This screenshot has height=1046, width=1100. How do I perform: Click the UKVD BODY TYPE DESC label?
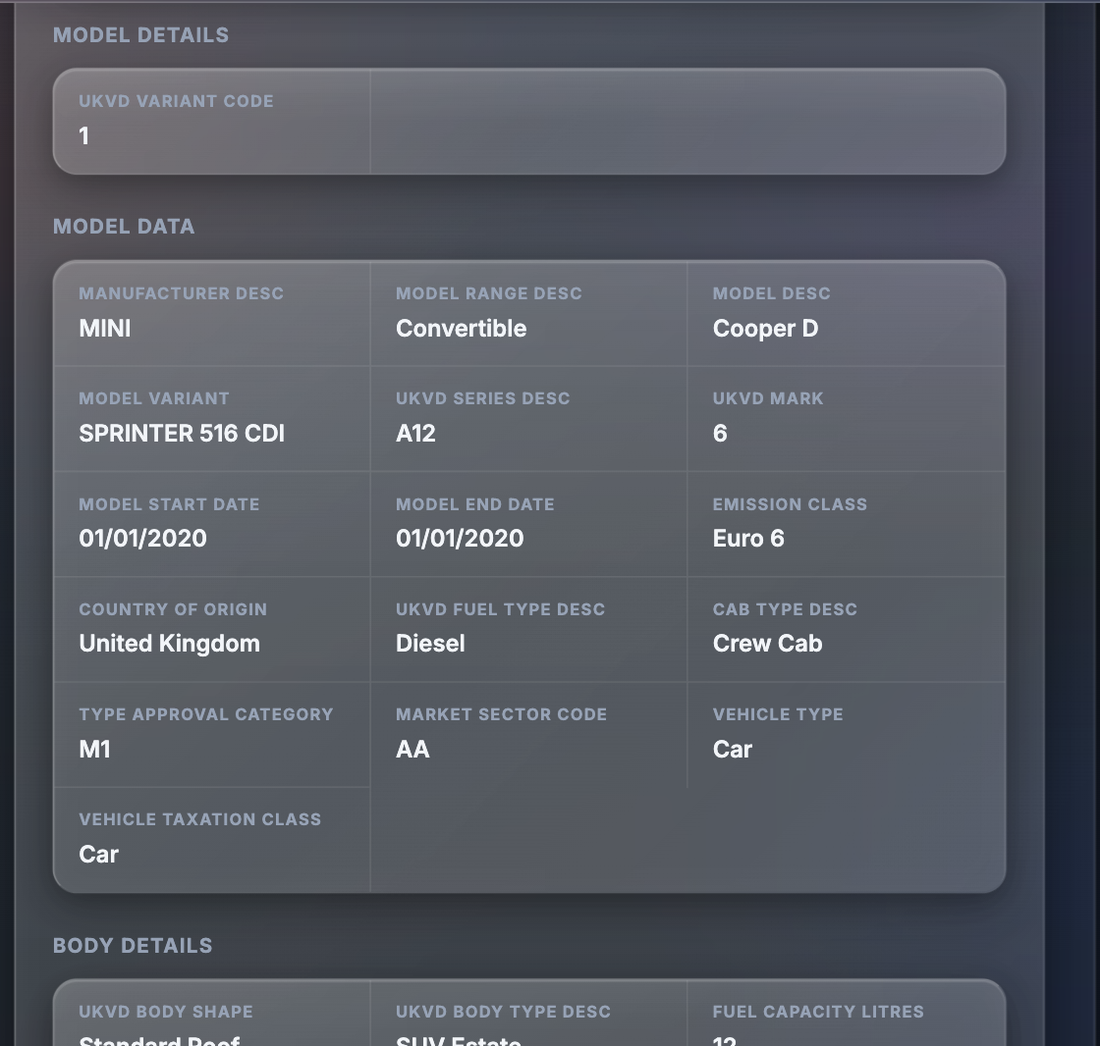(503, 1012)
